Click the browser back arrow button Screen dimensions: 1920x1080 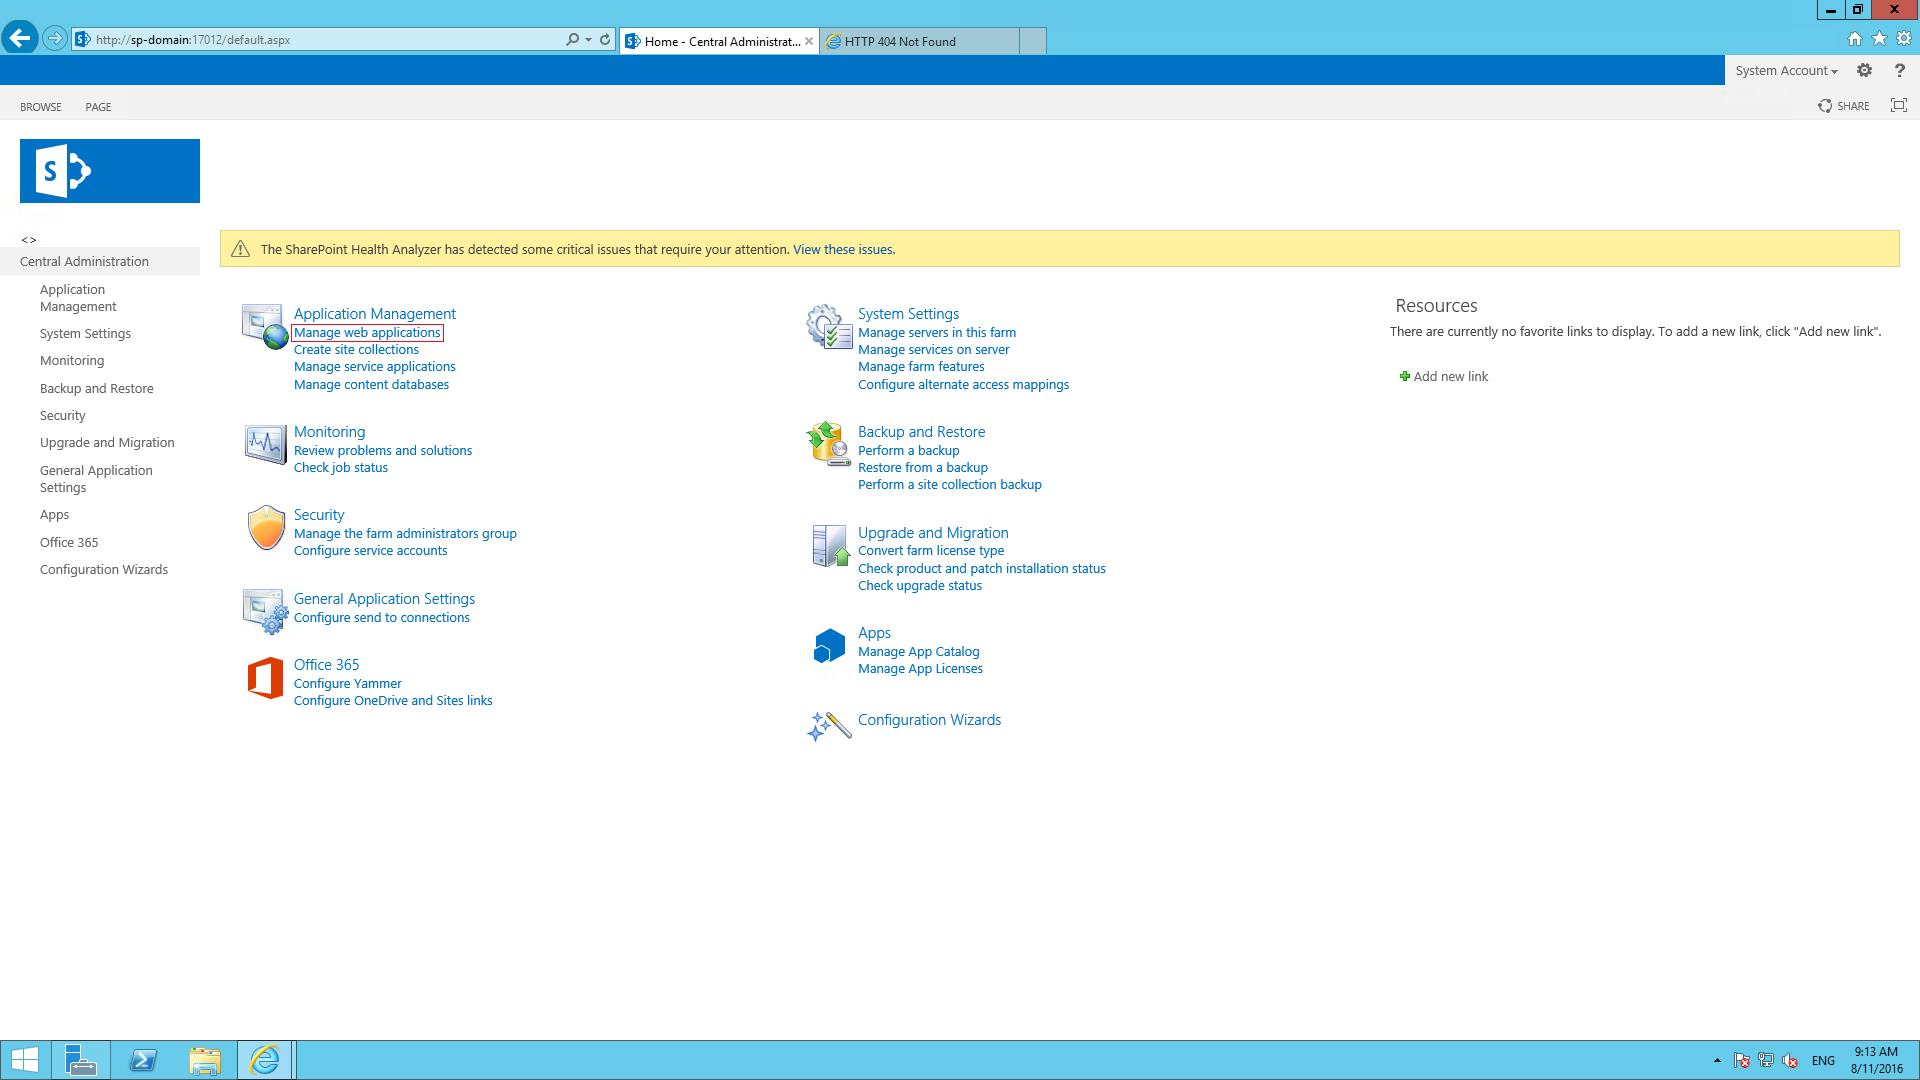pos(19,39)
